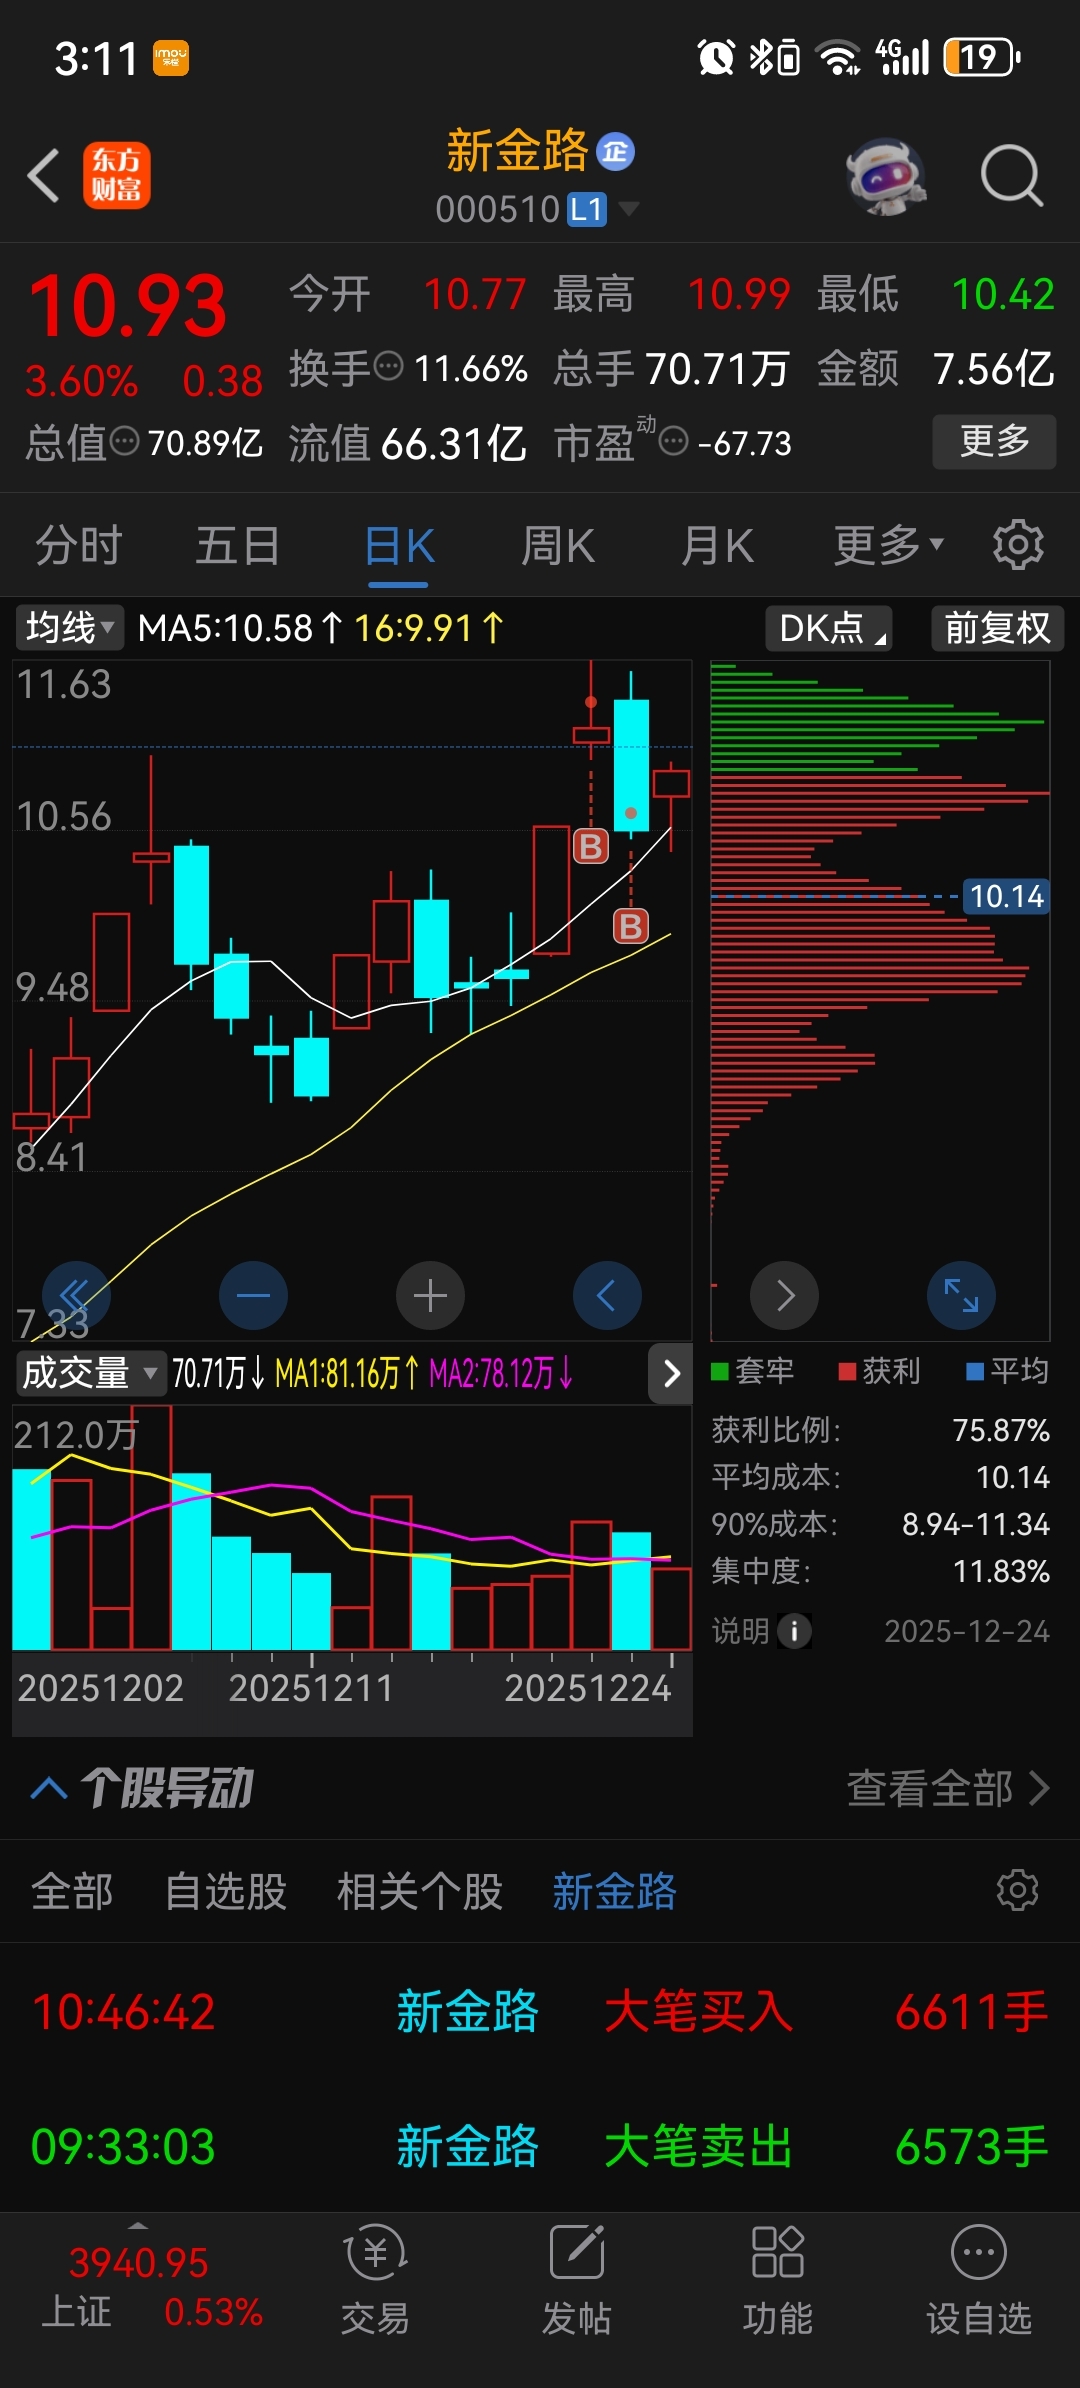The width and height of the screenshot is (1080, 2388).
Task: Switch to 月K tab
Action: 717,545
